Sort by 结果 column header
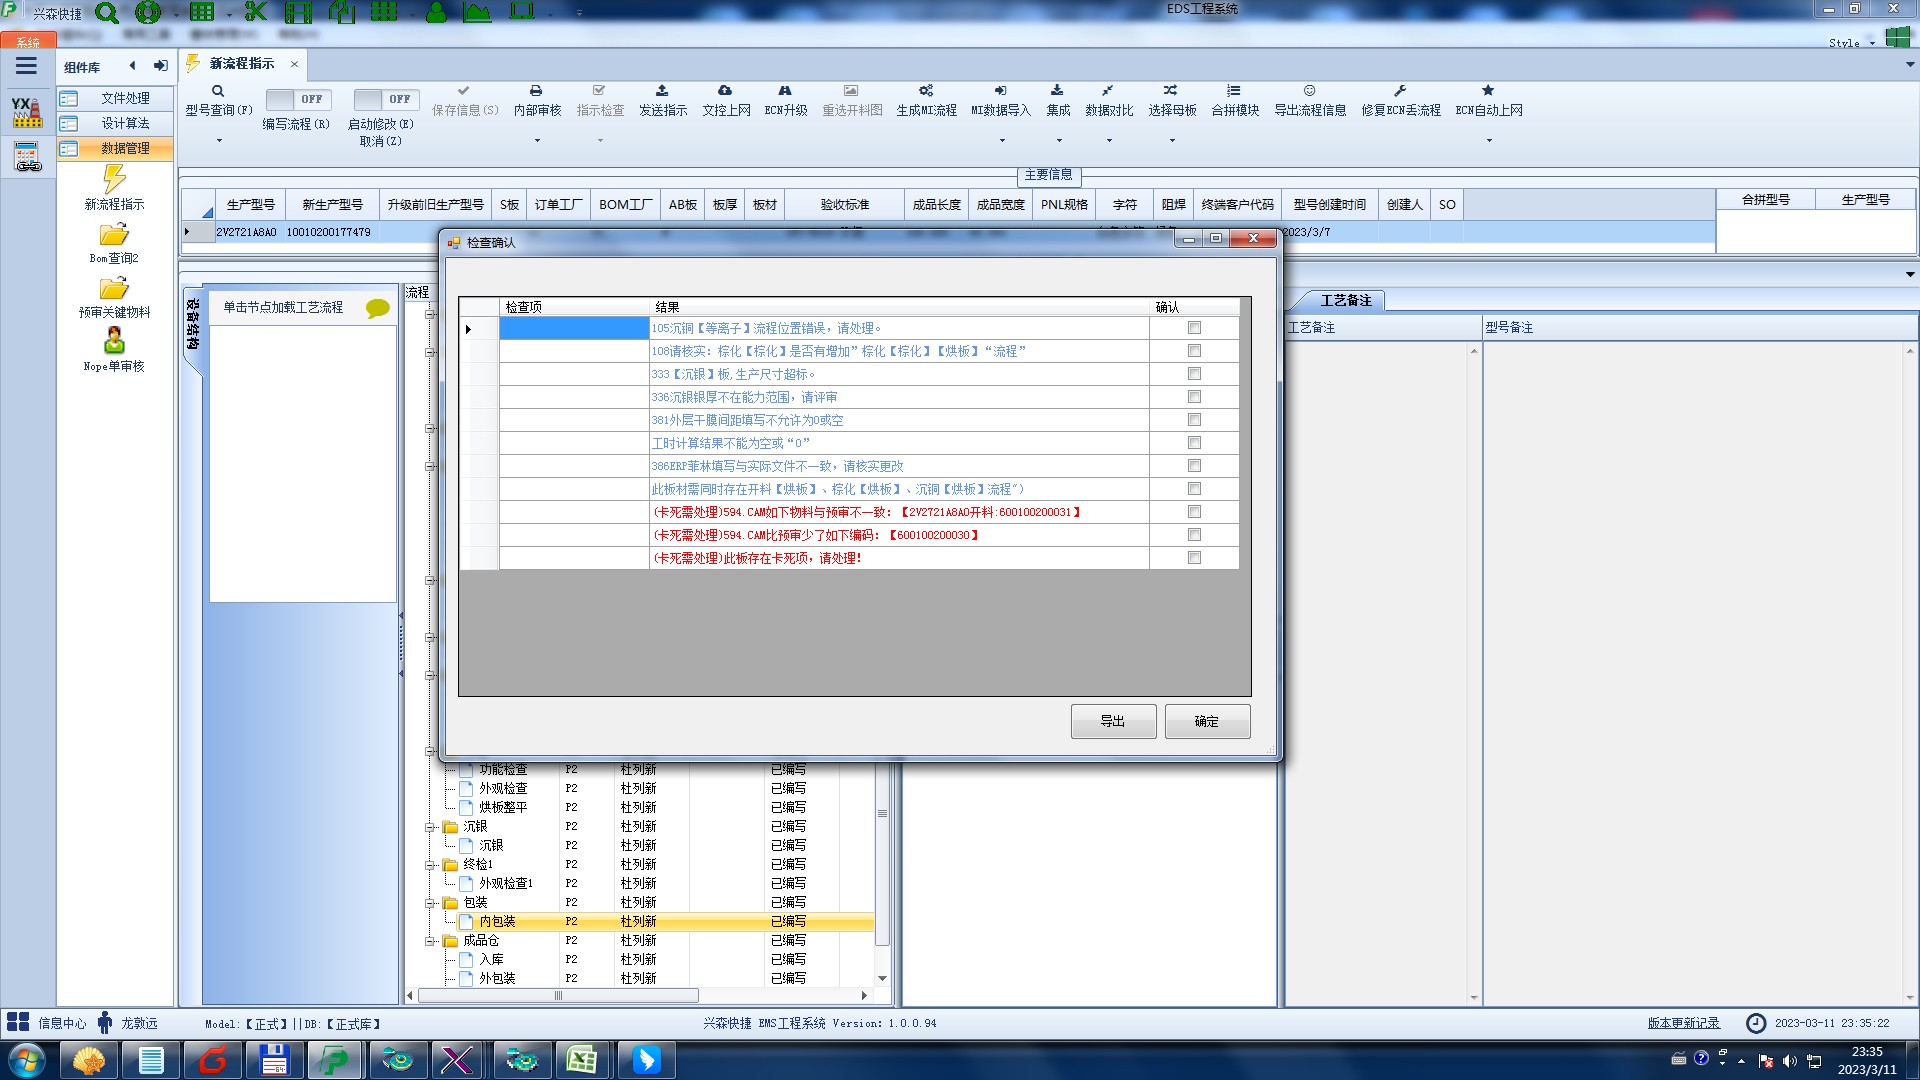 [899, 307]
